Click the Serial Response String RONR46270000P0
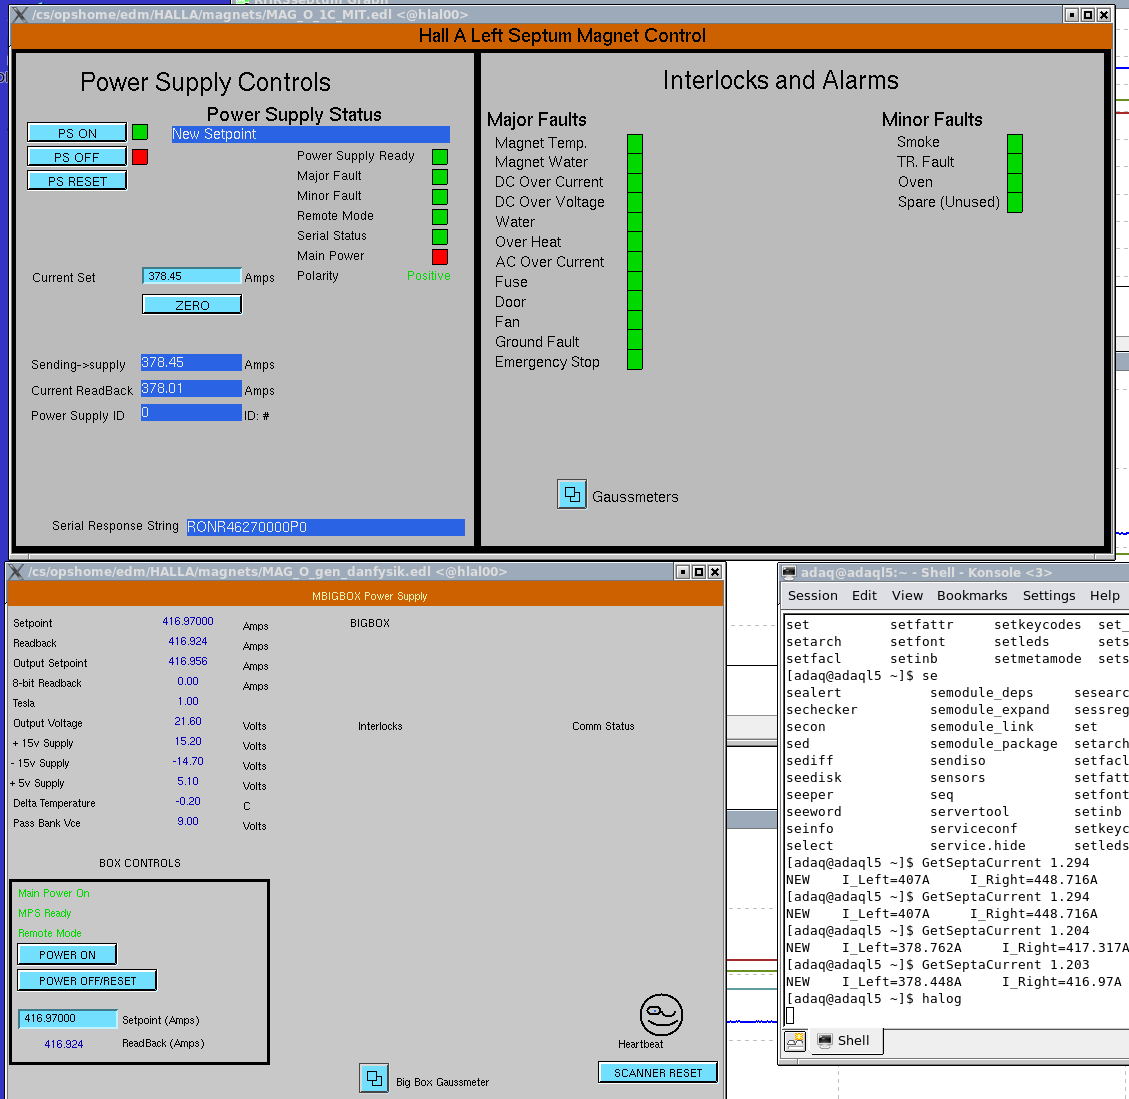The width and height of the screenshot is (1129, 1099). tap(325, 527)
